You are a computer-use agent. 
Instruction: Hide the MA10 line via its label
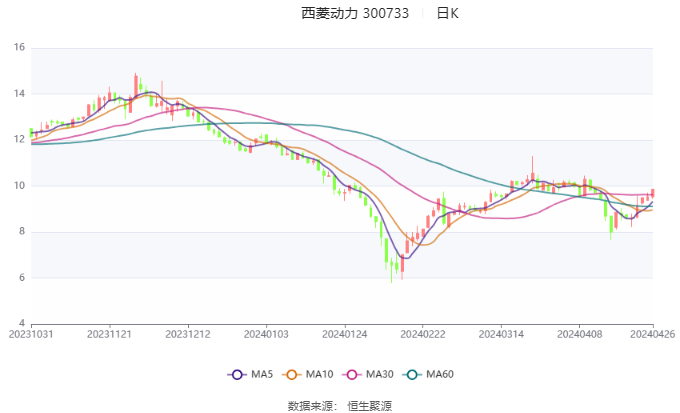tap(319, 374)
